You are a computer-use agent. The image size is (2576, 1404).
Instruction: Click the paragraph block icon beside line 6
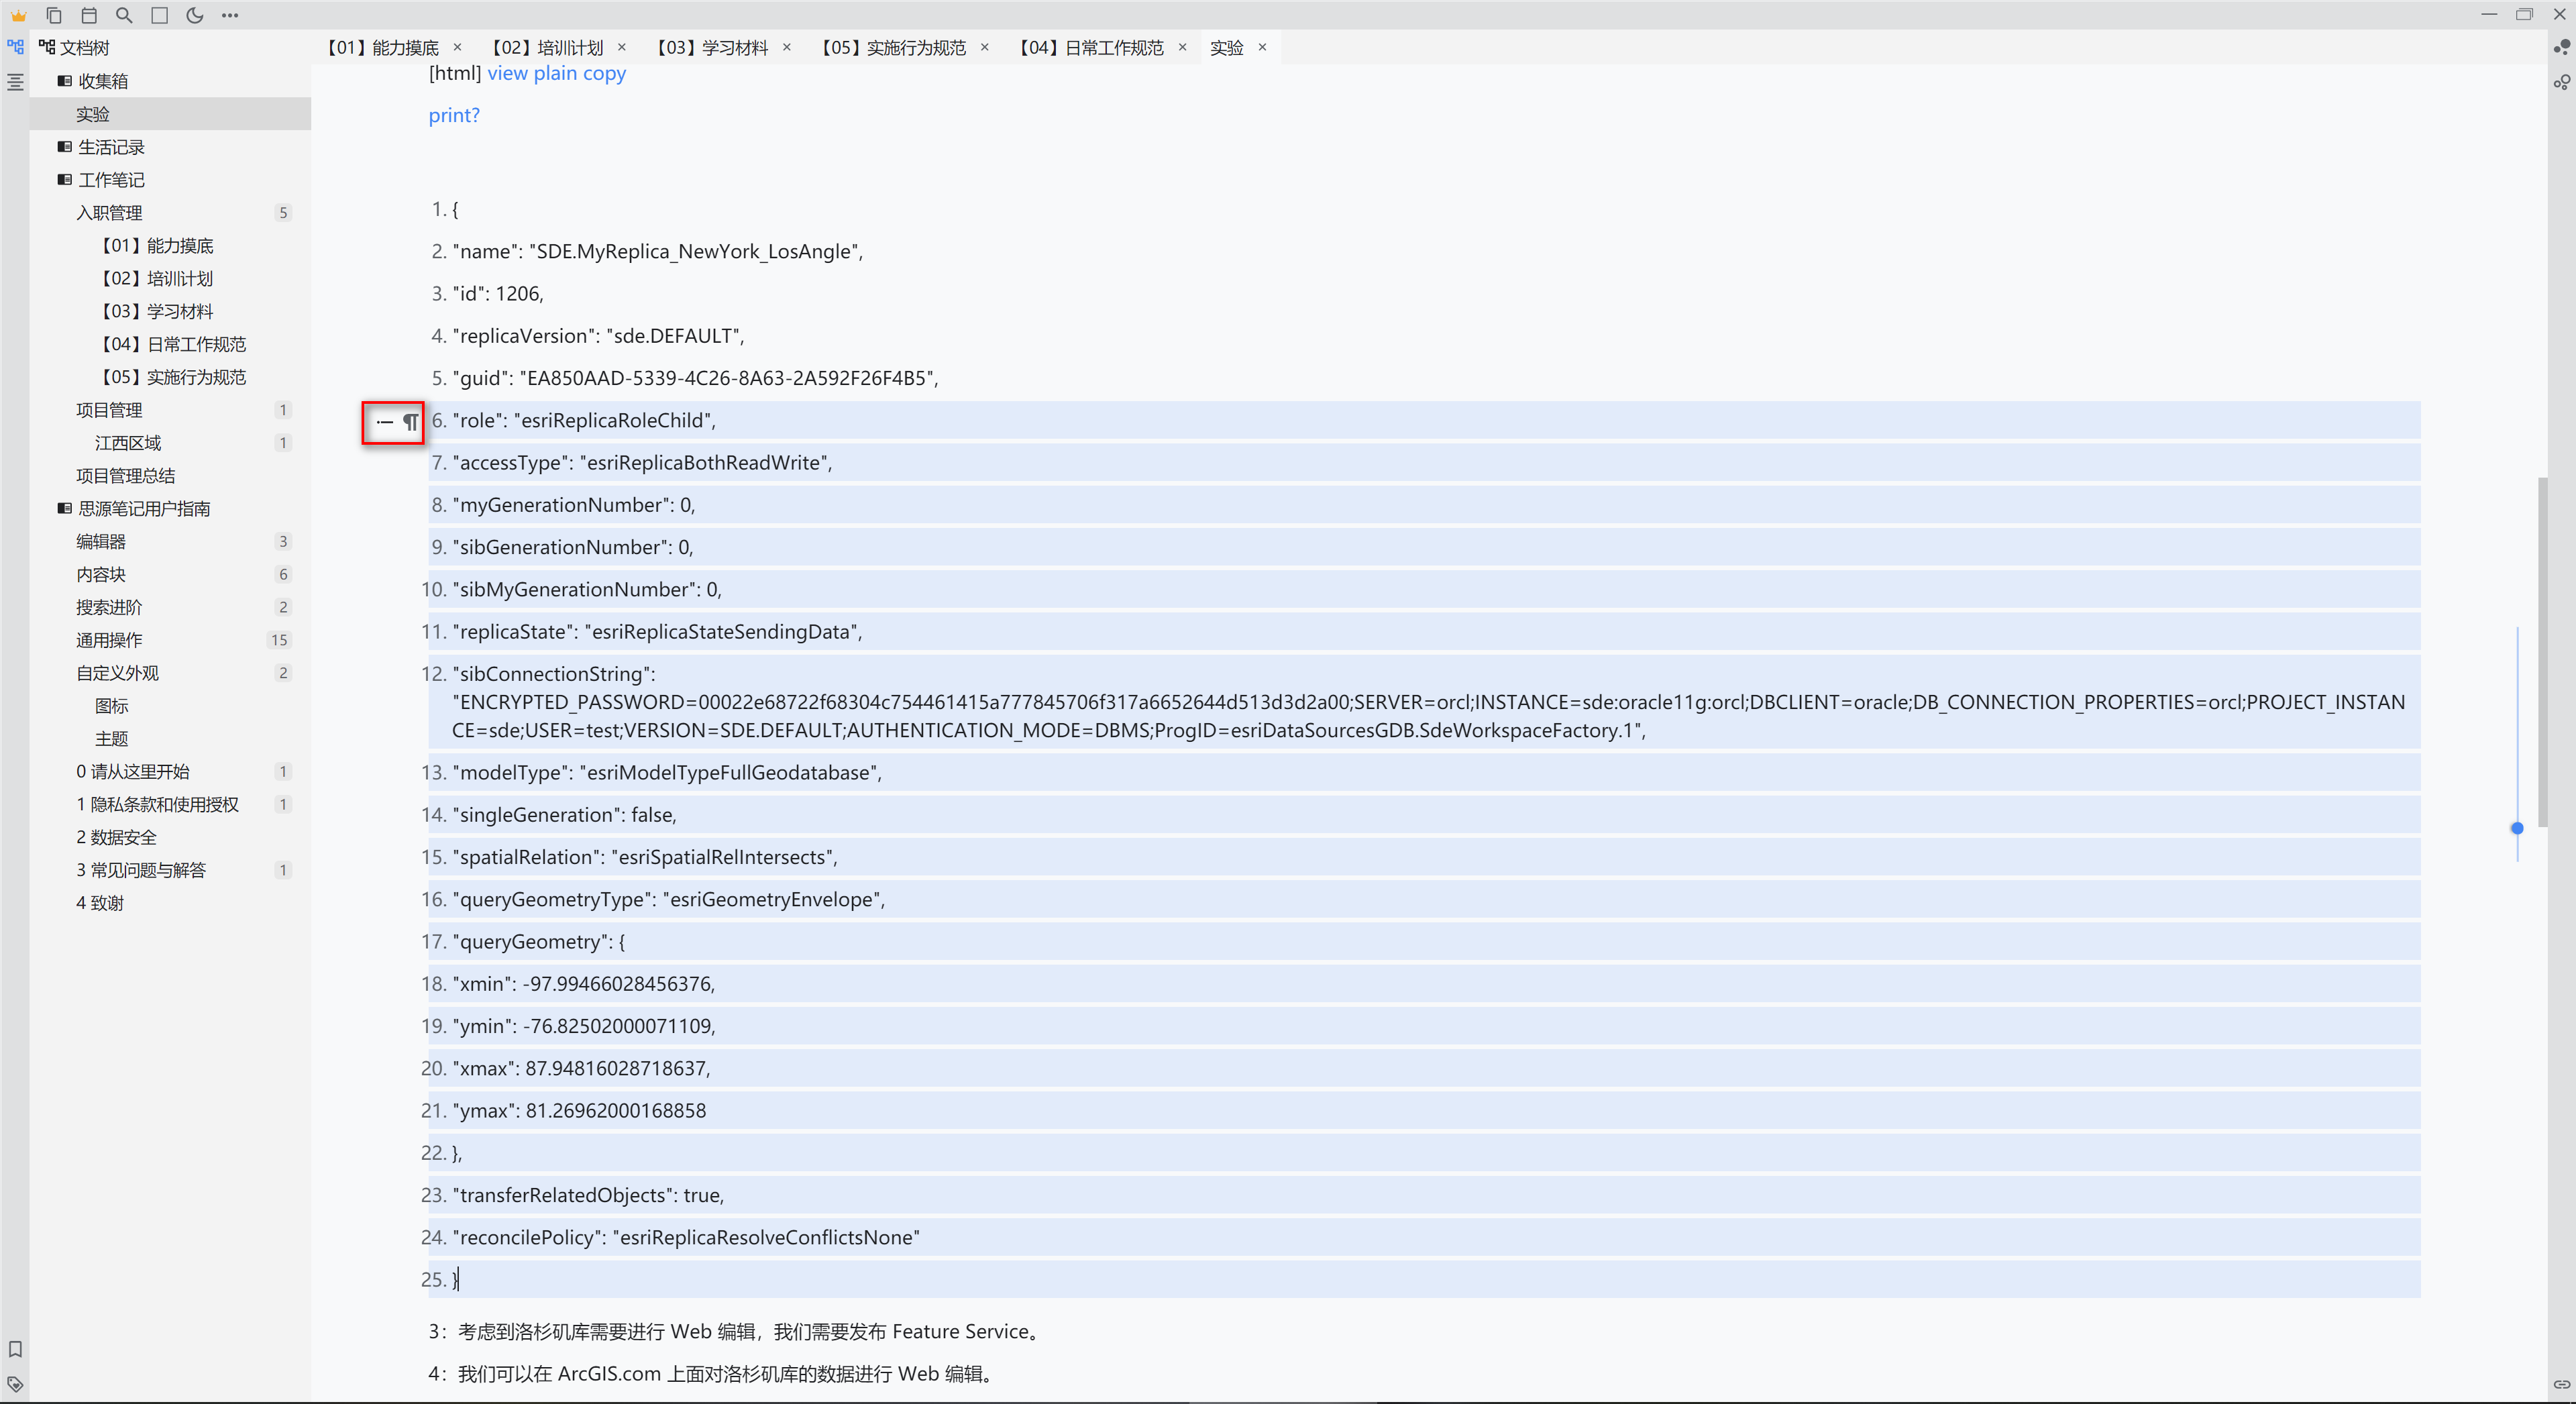[410, 422]
